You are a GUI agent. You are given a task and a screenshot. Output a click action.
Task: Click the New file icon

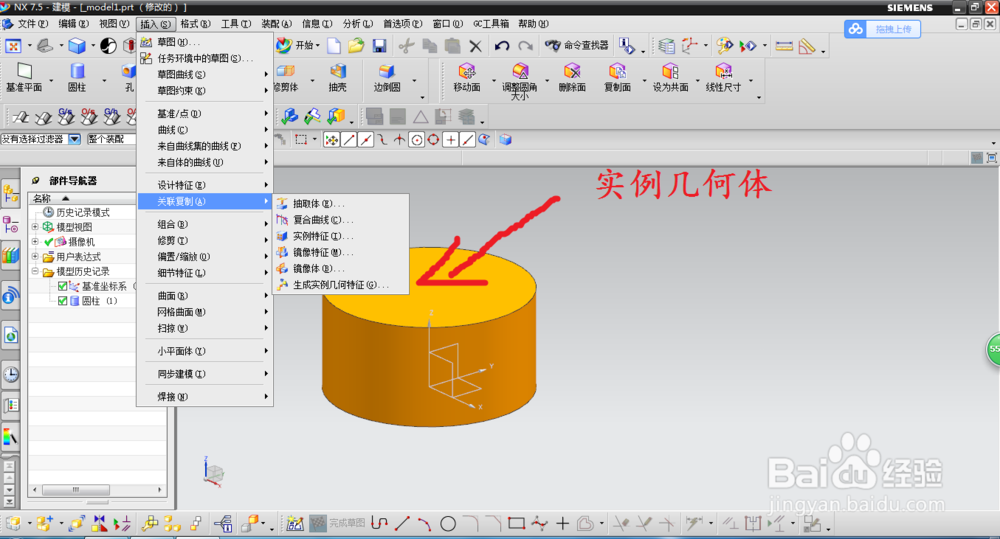coord(334,46)
